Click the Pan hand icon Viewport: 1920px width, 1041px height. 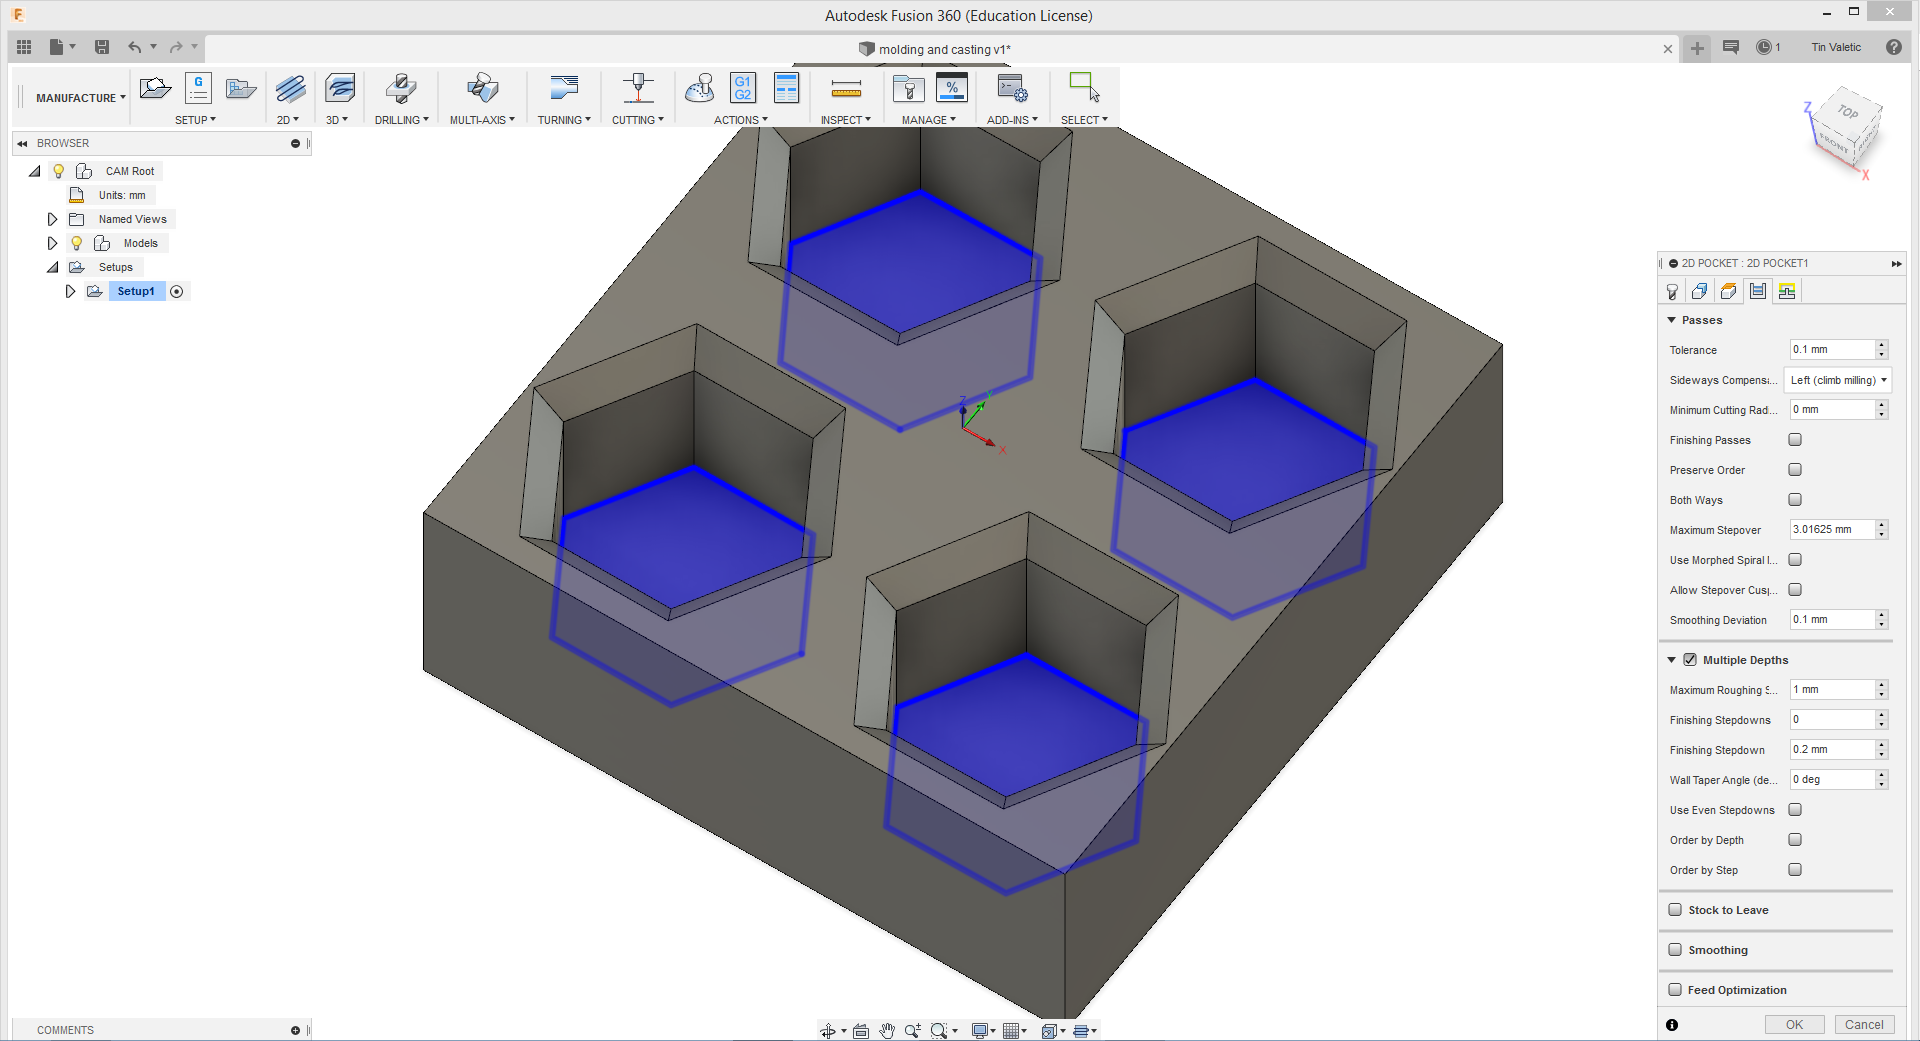[887, 1031]
